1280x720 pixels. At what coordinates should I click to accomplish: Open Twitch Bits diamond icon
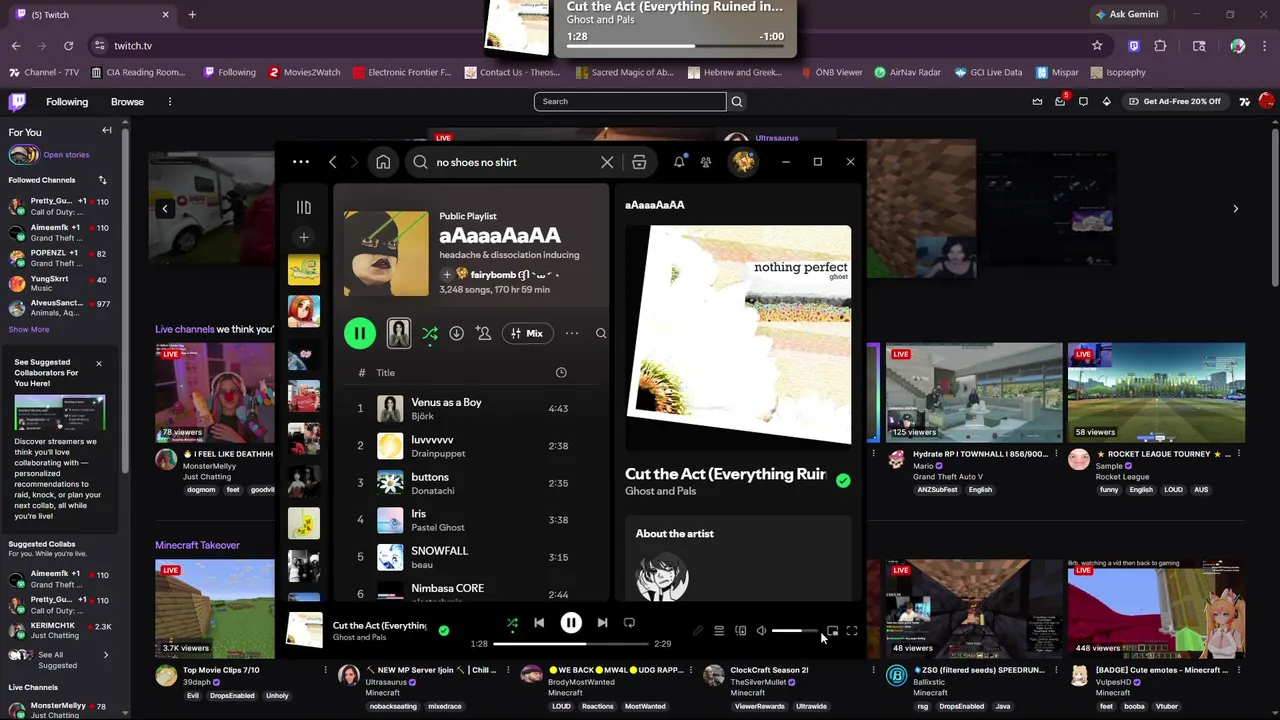pos(1106,101)
